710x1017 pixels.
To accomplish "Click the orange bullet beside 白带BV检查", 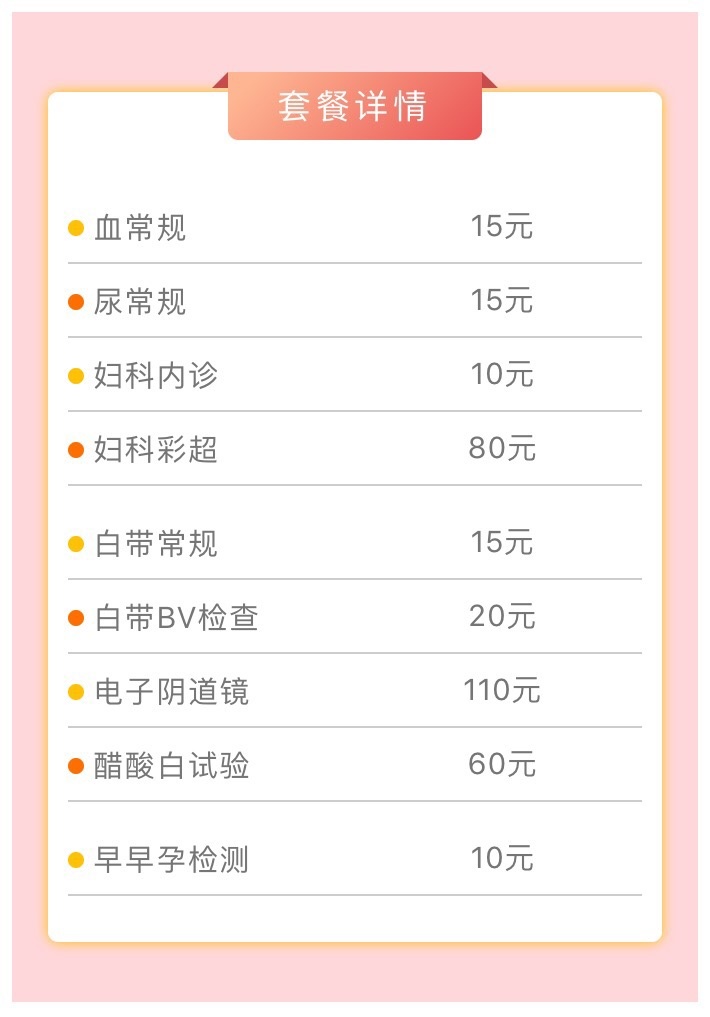I will 76,617.
